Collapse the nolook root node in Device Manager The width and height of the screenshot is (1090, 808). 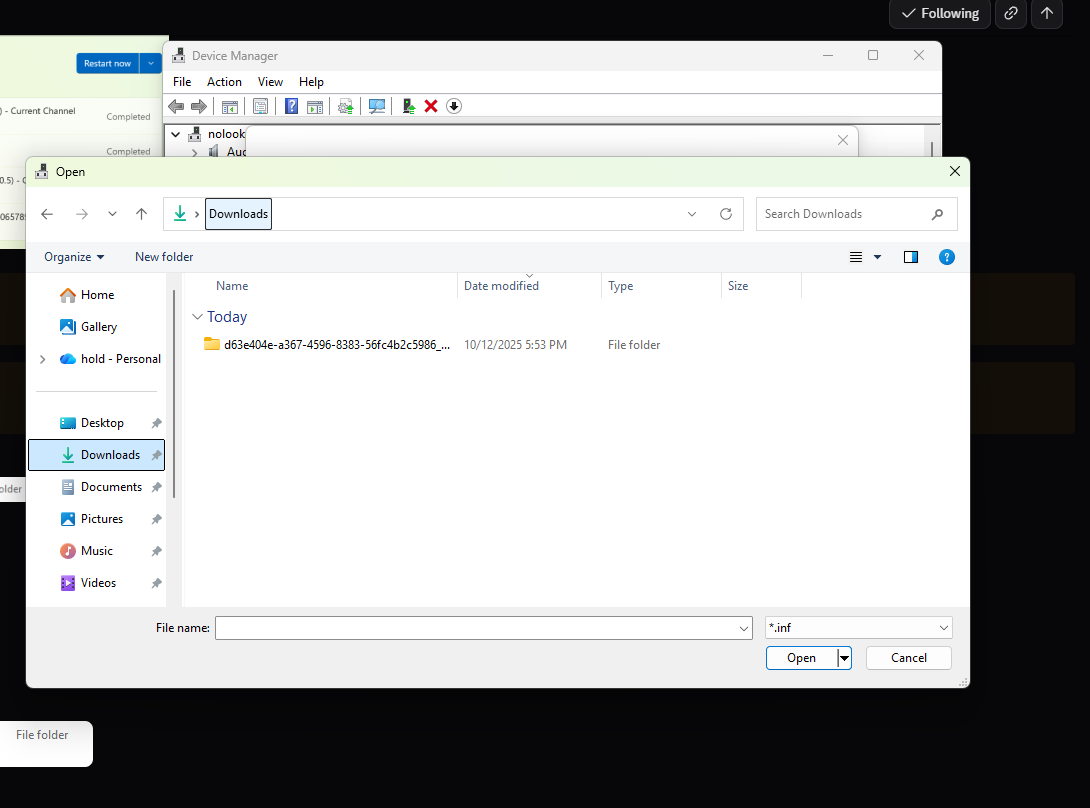coord(176,134)
